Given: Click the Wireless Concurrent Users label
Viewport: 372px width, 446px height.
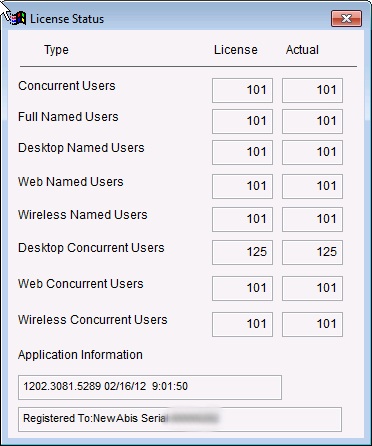Looking at the screenshot, I should click(93, 320).
